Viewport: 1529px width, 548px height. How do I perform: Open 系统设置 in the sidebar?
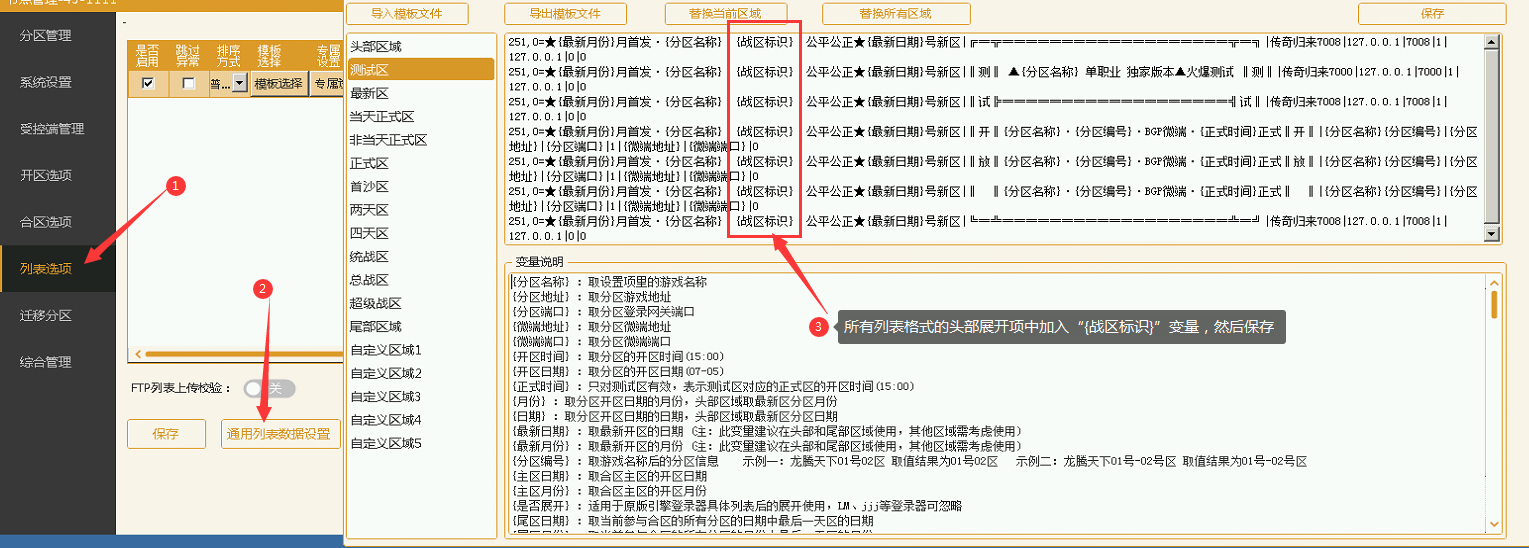[46, 82]
